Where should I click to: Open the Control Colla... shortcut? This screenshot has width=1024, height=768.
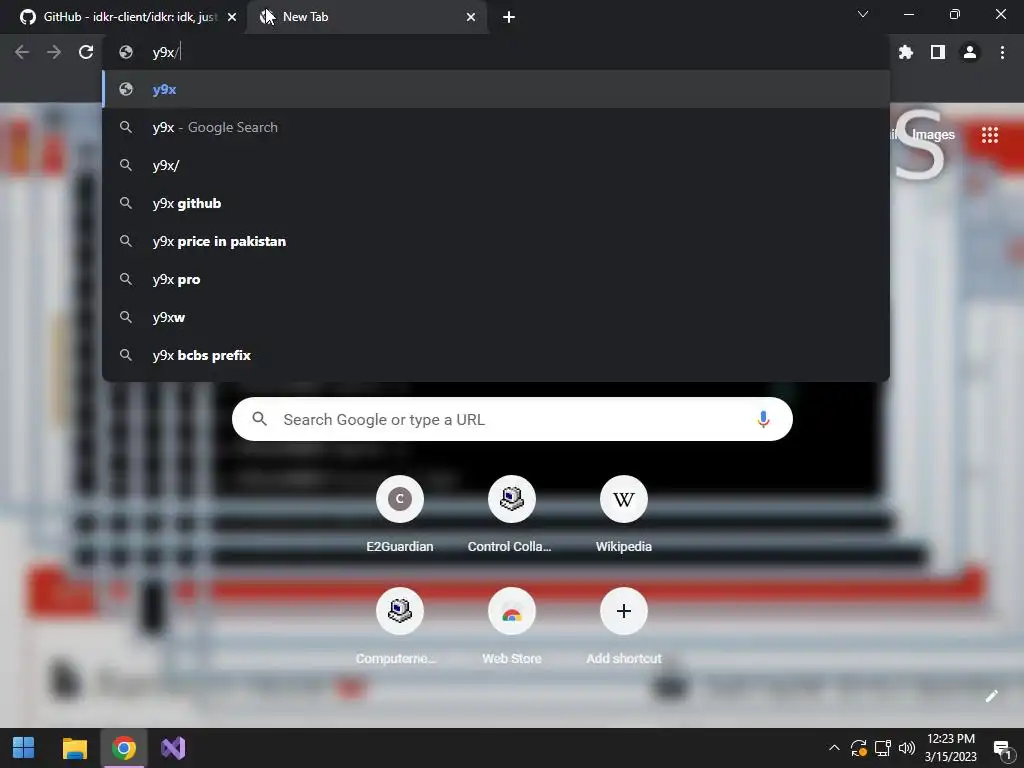pyautogui.click(x=511, y=515)
